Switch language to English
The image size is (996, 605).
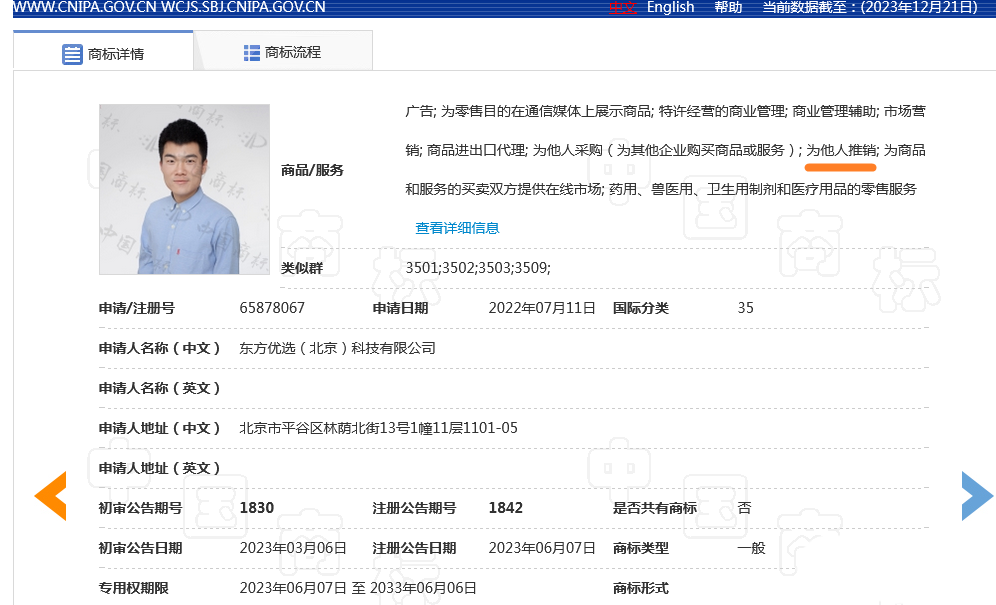[x=670, y=8]
